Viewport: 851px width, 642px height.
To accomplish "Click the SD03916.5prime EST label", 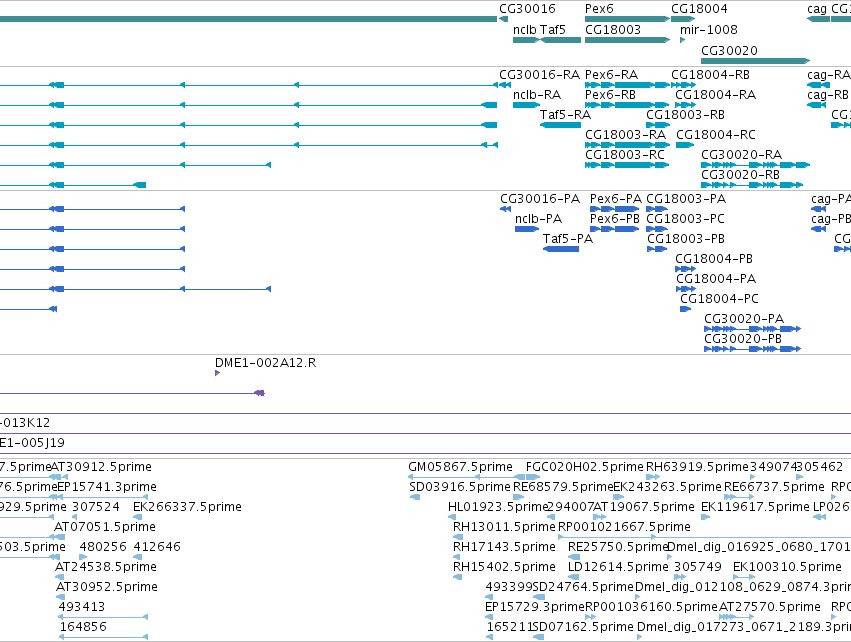I will [460, 486].
